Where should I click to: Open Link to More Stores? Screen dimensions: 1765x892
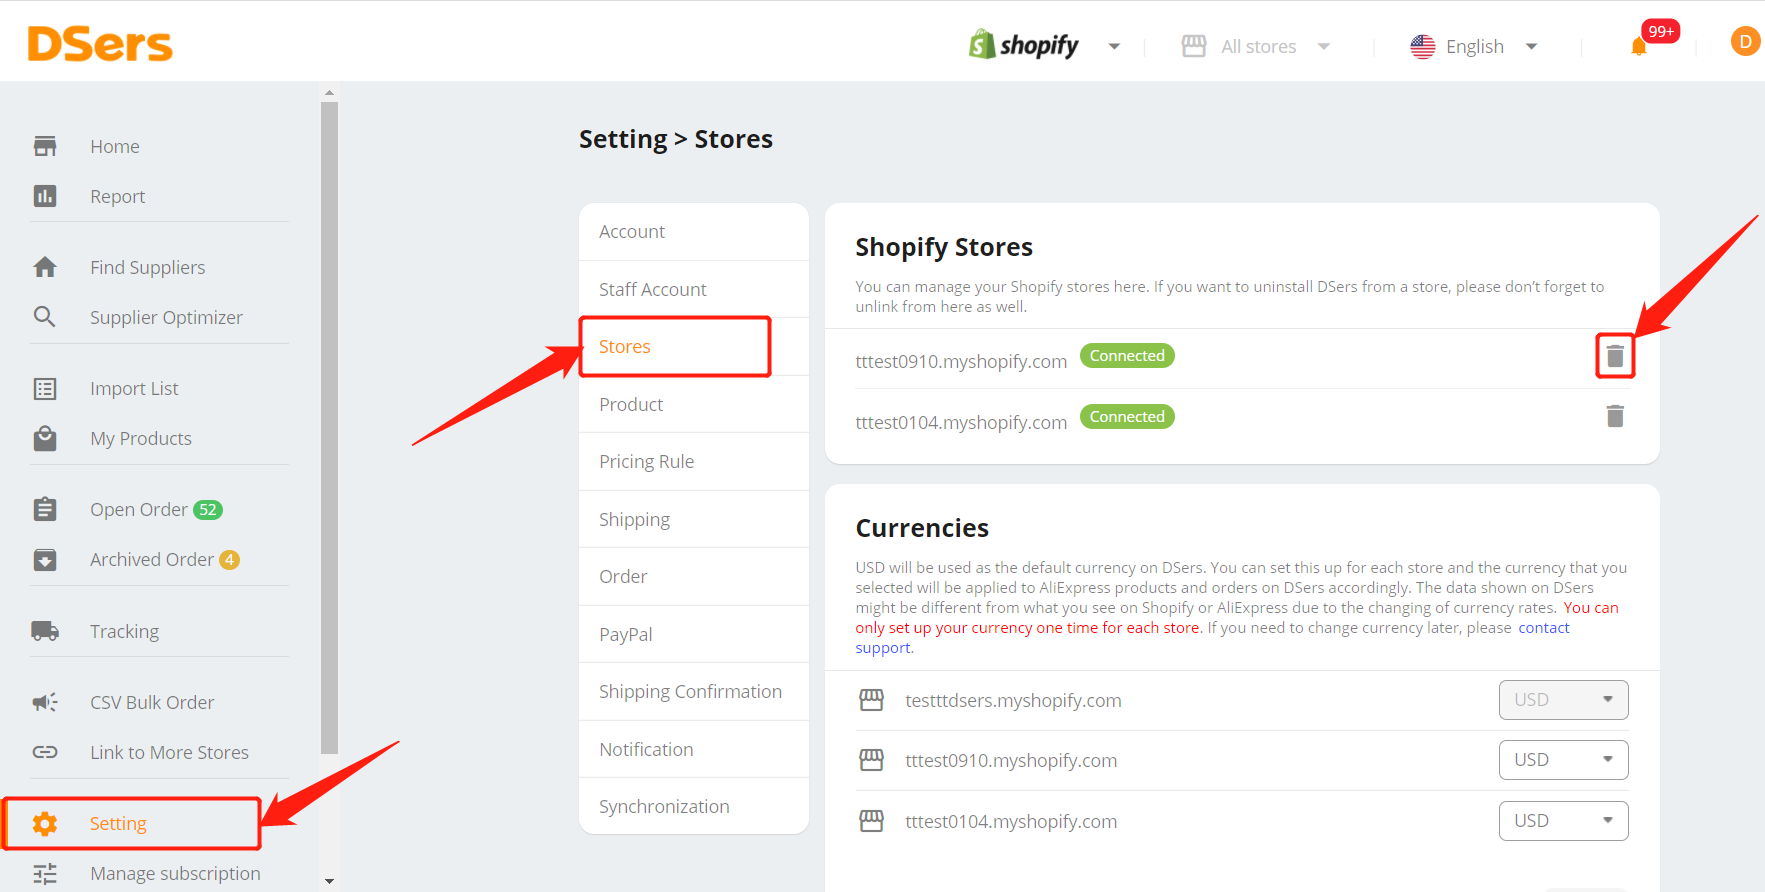pyautogui.click(x=170, y=752)
